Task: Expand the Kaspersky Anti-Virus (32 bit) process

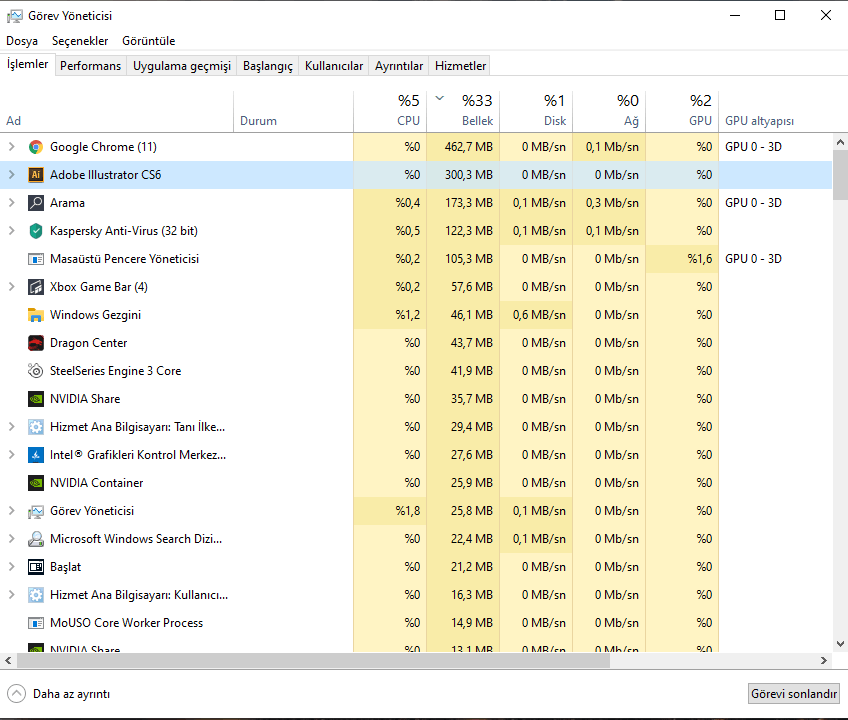Action: point(11,231)
